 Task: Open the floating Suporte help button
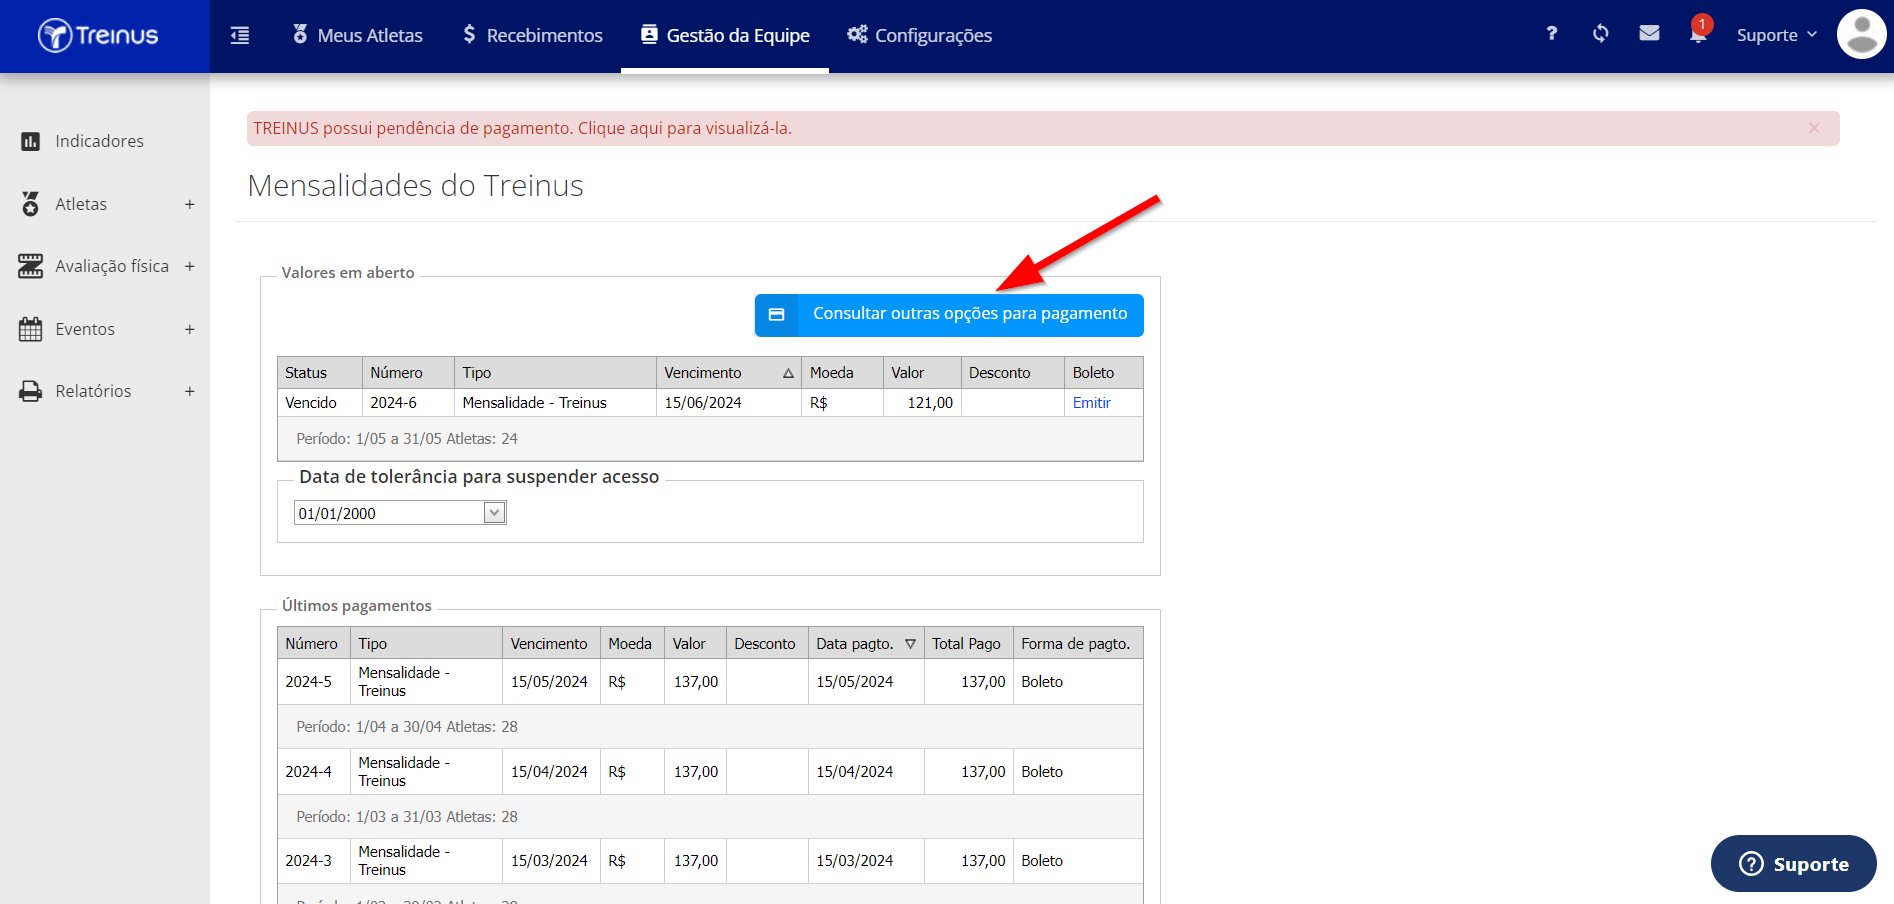1793,864
